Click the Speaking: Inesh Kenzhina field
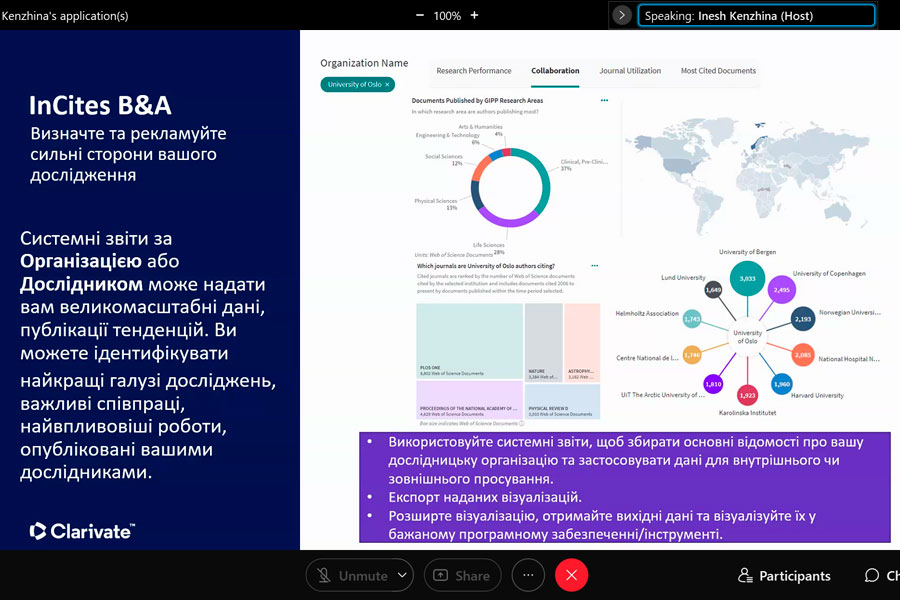Screen dimensions: 900x600 [x=756, y=16]
